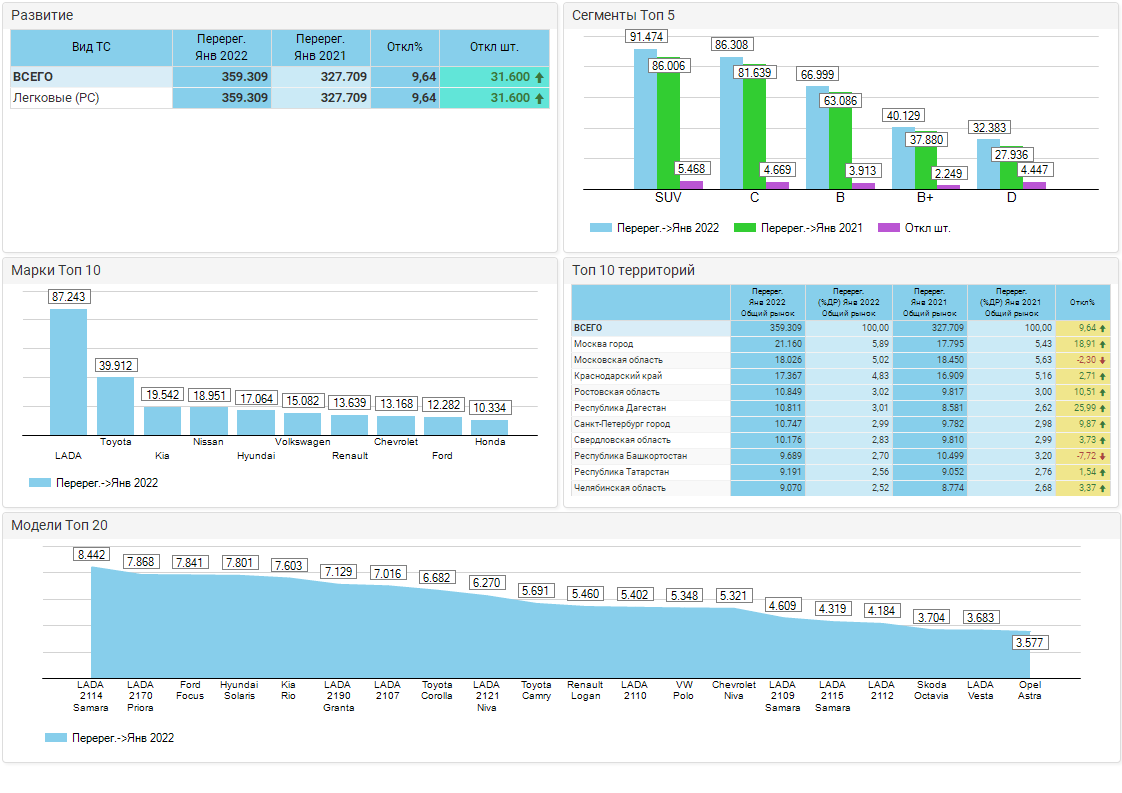Click the SUV data label 91.474
The height and width of the screenshot is (793, 1122).
point(647,37)
